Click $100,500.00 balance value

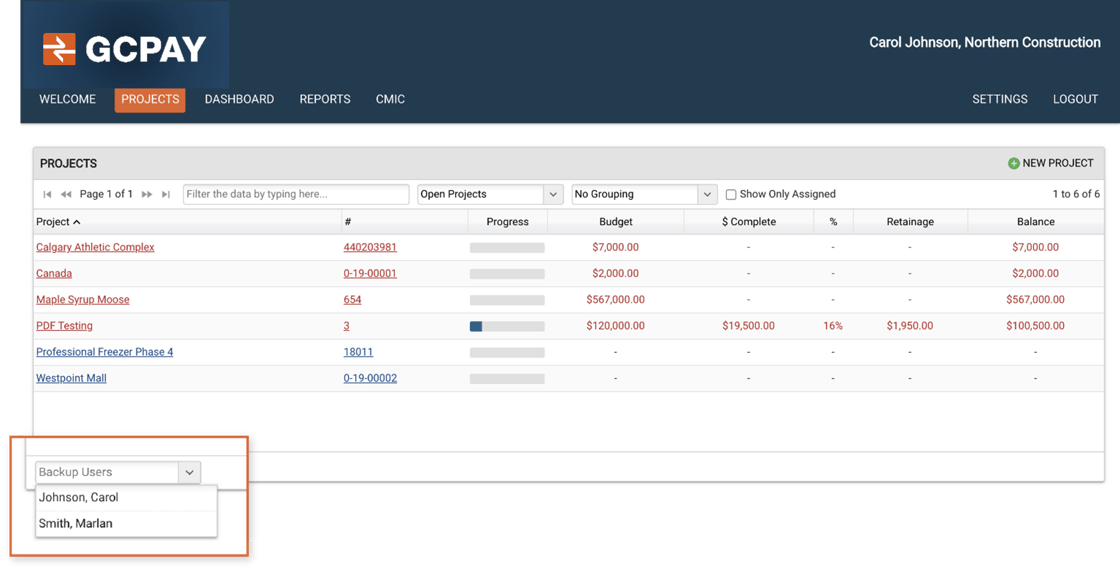click(1036, 326)
